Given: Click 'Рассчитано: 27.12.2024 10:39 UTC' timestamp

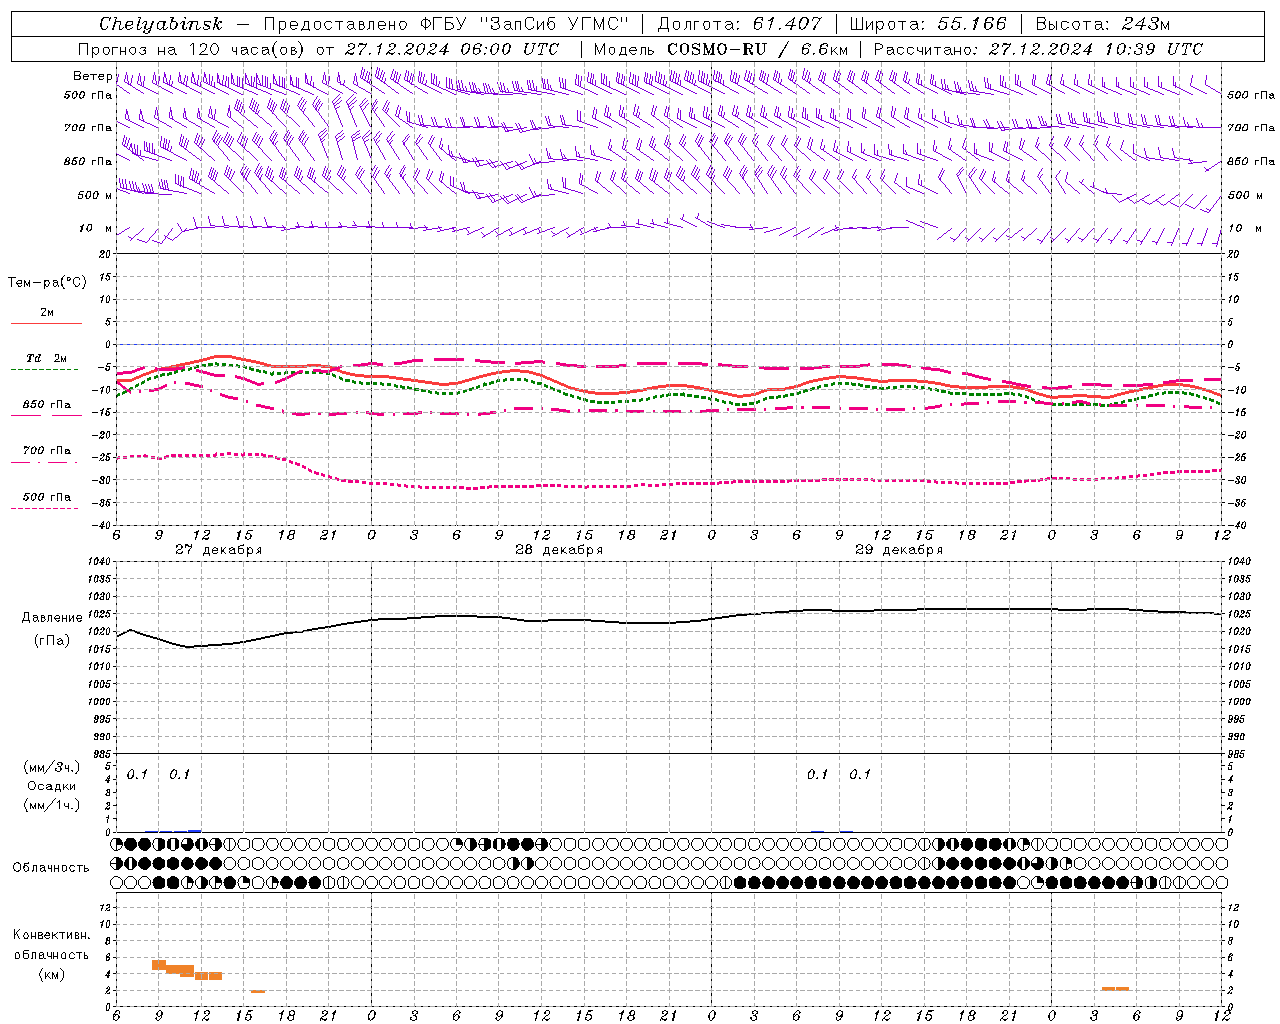Looking at the screenshot, I should pyautogui.click(x=1038, y=49).
